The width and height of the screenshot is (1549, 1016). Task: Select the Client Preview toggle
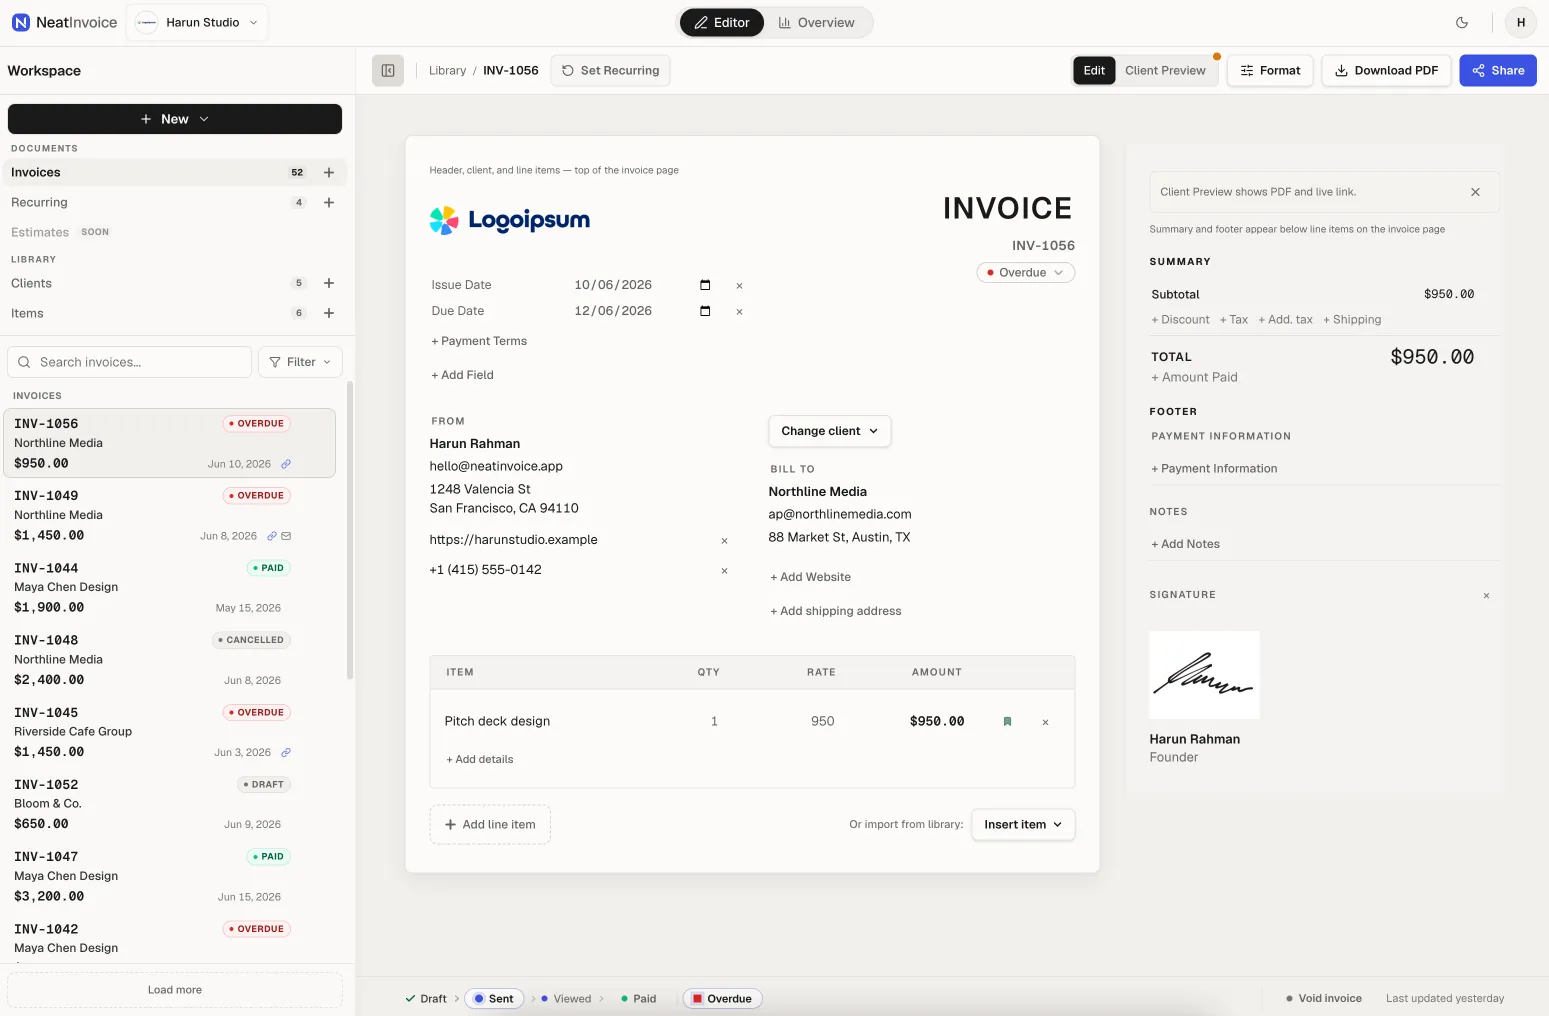[1165, 70]
